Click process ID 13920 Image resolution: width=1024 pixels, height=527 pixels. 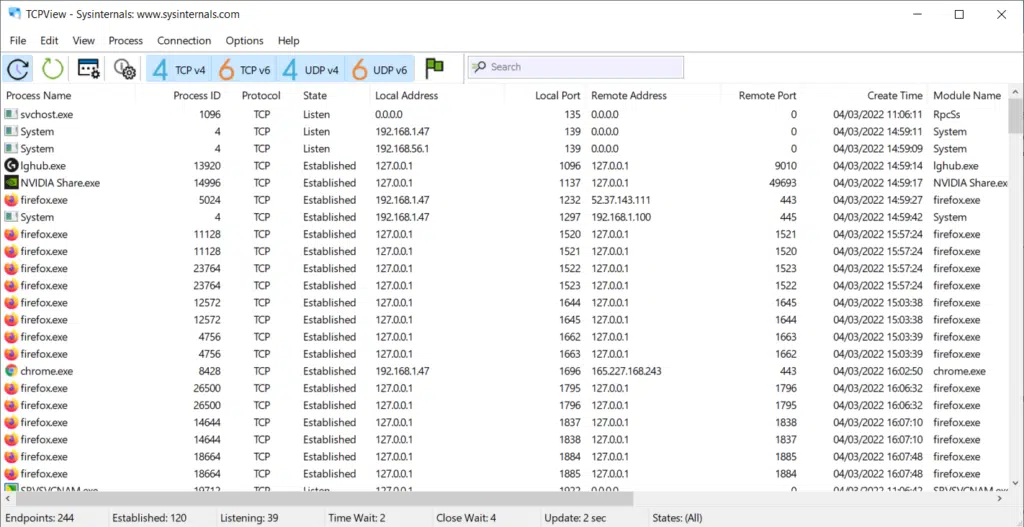(207, 166)
